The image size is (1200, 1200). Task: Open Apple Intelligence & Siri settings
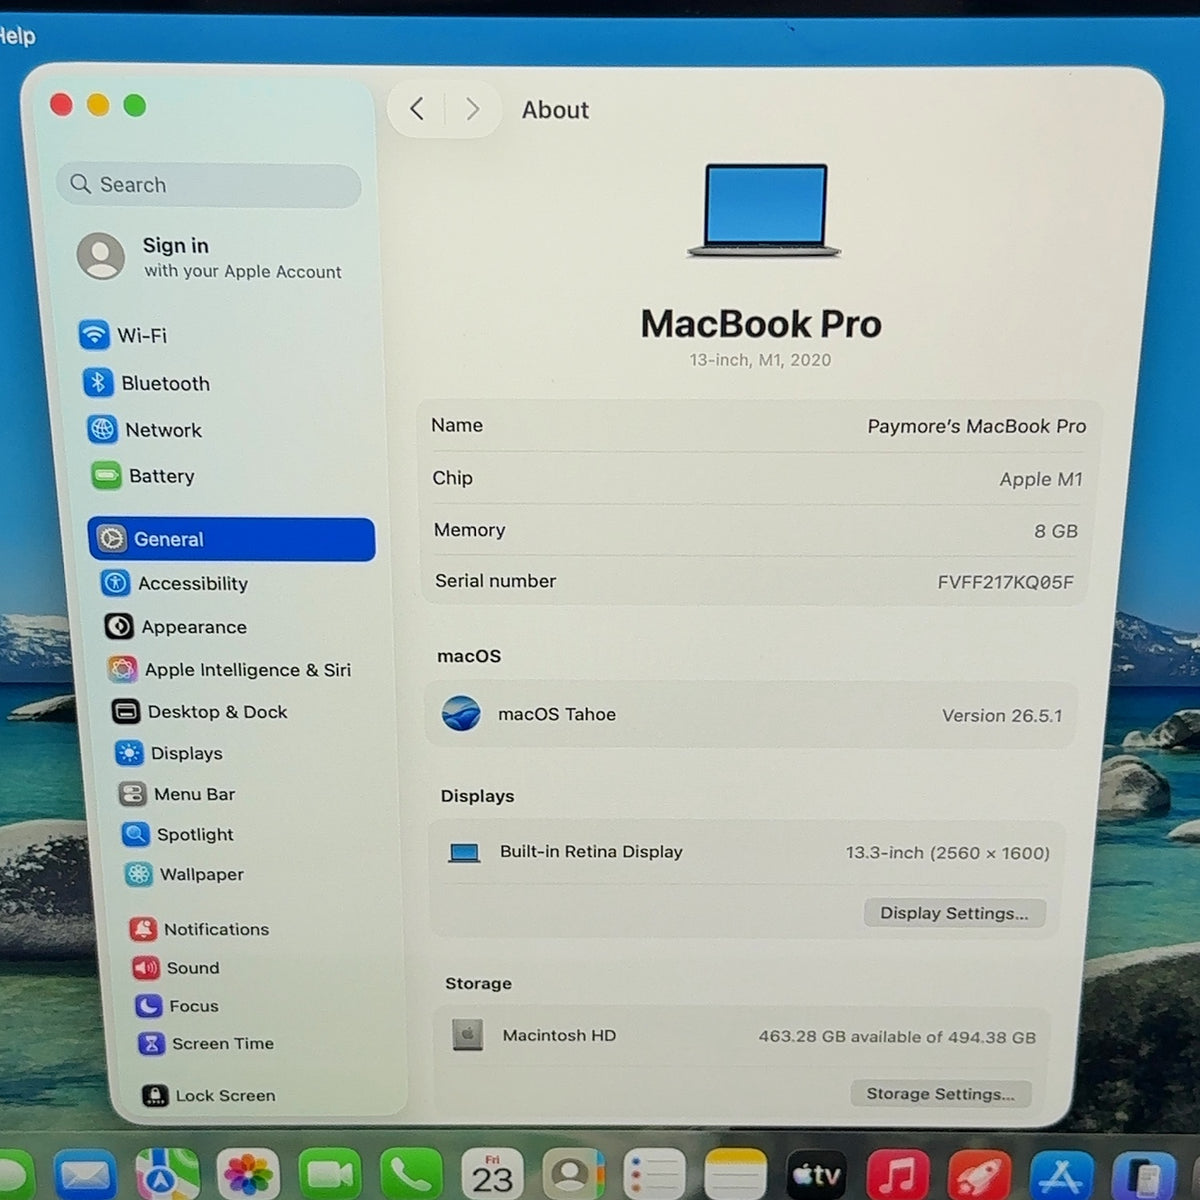pos(230,670)
